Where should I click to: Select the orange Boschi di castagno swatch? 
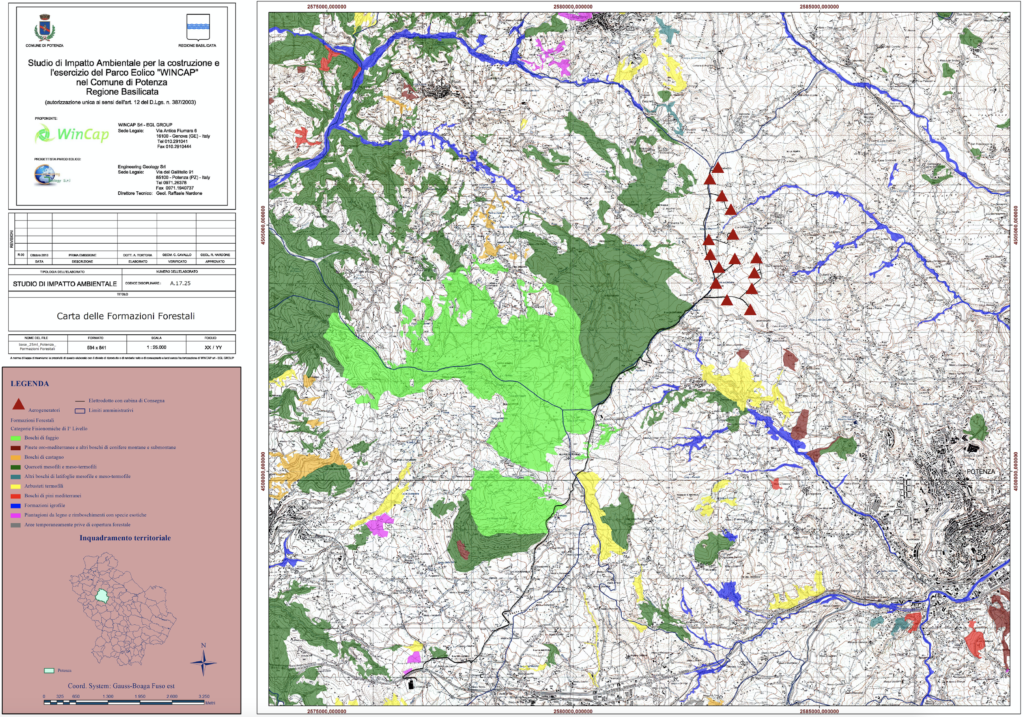point(15,457)
